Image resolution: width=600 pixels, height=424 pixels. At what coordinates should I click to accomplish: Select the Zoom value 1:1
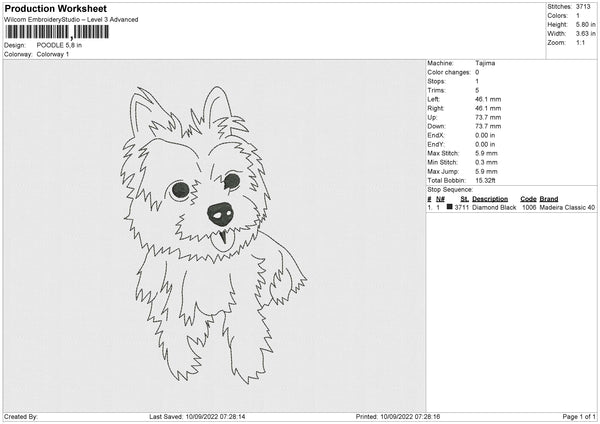(x=580, y=43)
